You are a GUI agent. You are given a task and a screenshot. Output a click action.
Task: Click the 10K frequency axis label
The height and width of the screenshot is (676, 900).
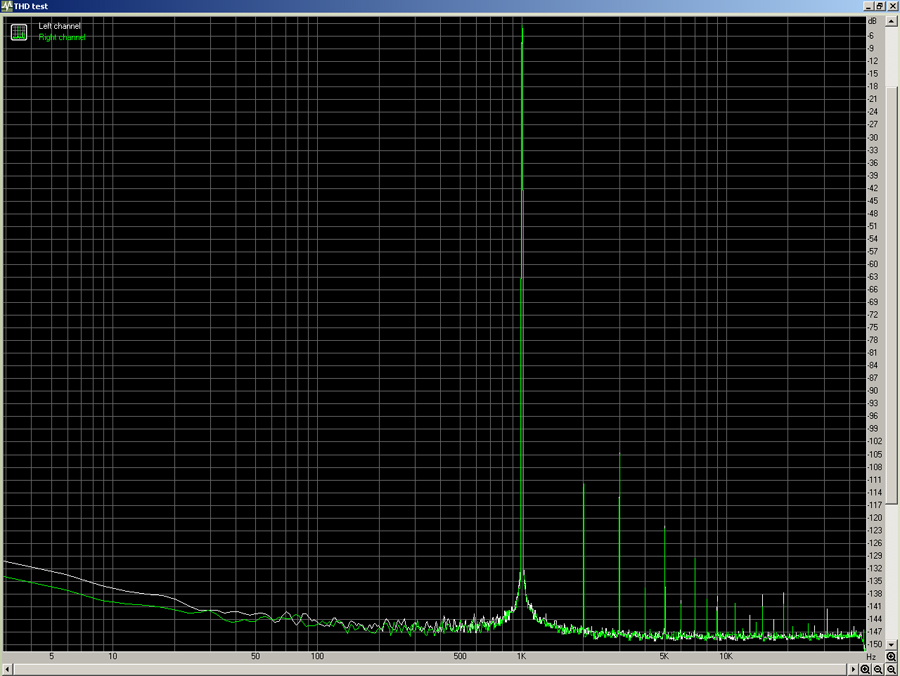(725, 657)
